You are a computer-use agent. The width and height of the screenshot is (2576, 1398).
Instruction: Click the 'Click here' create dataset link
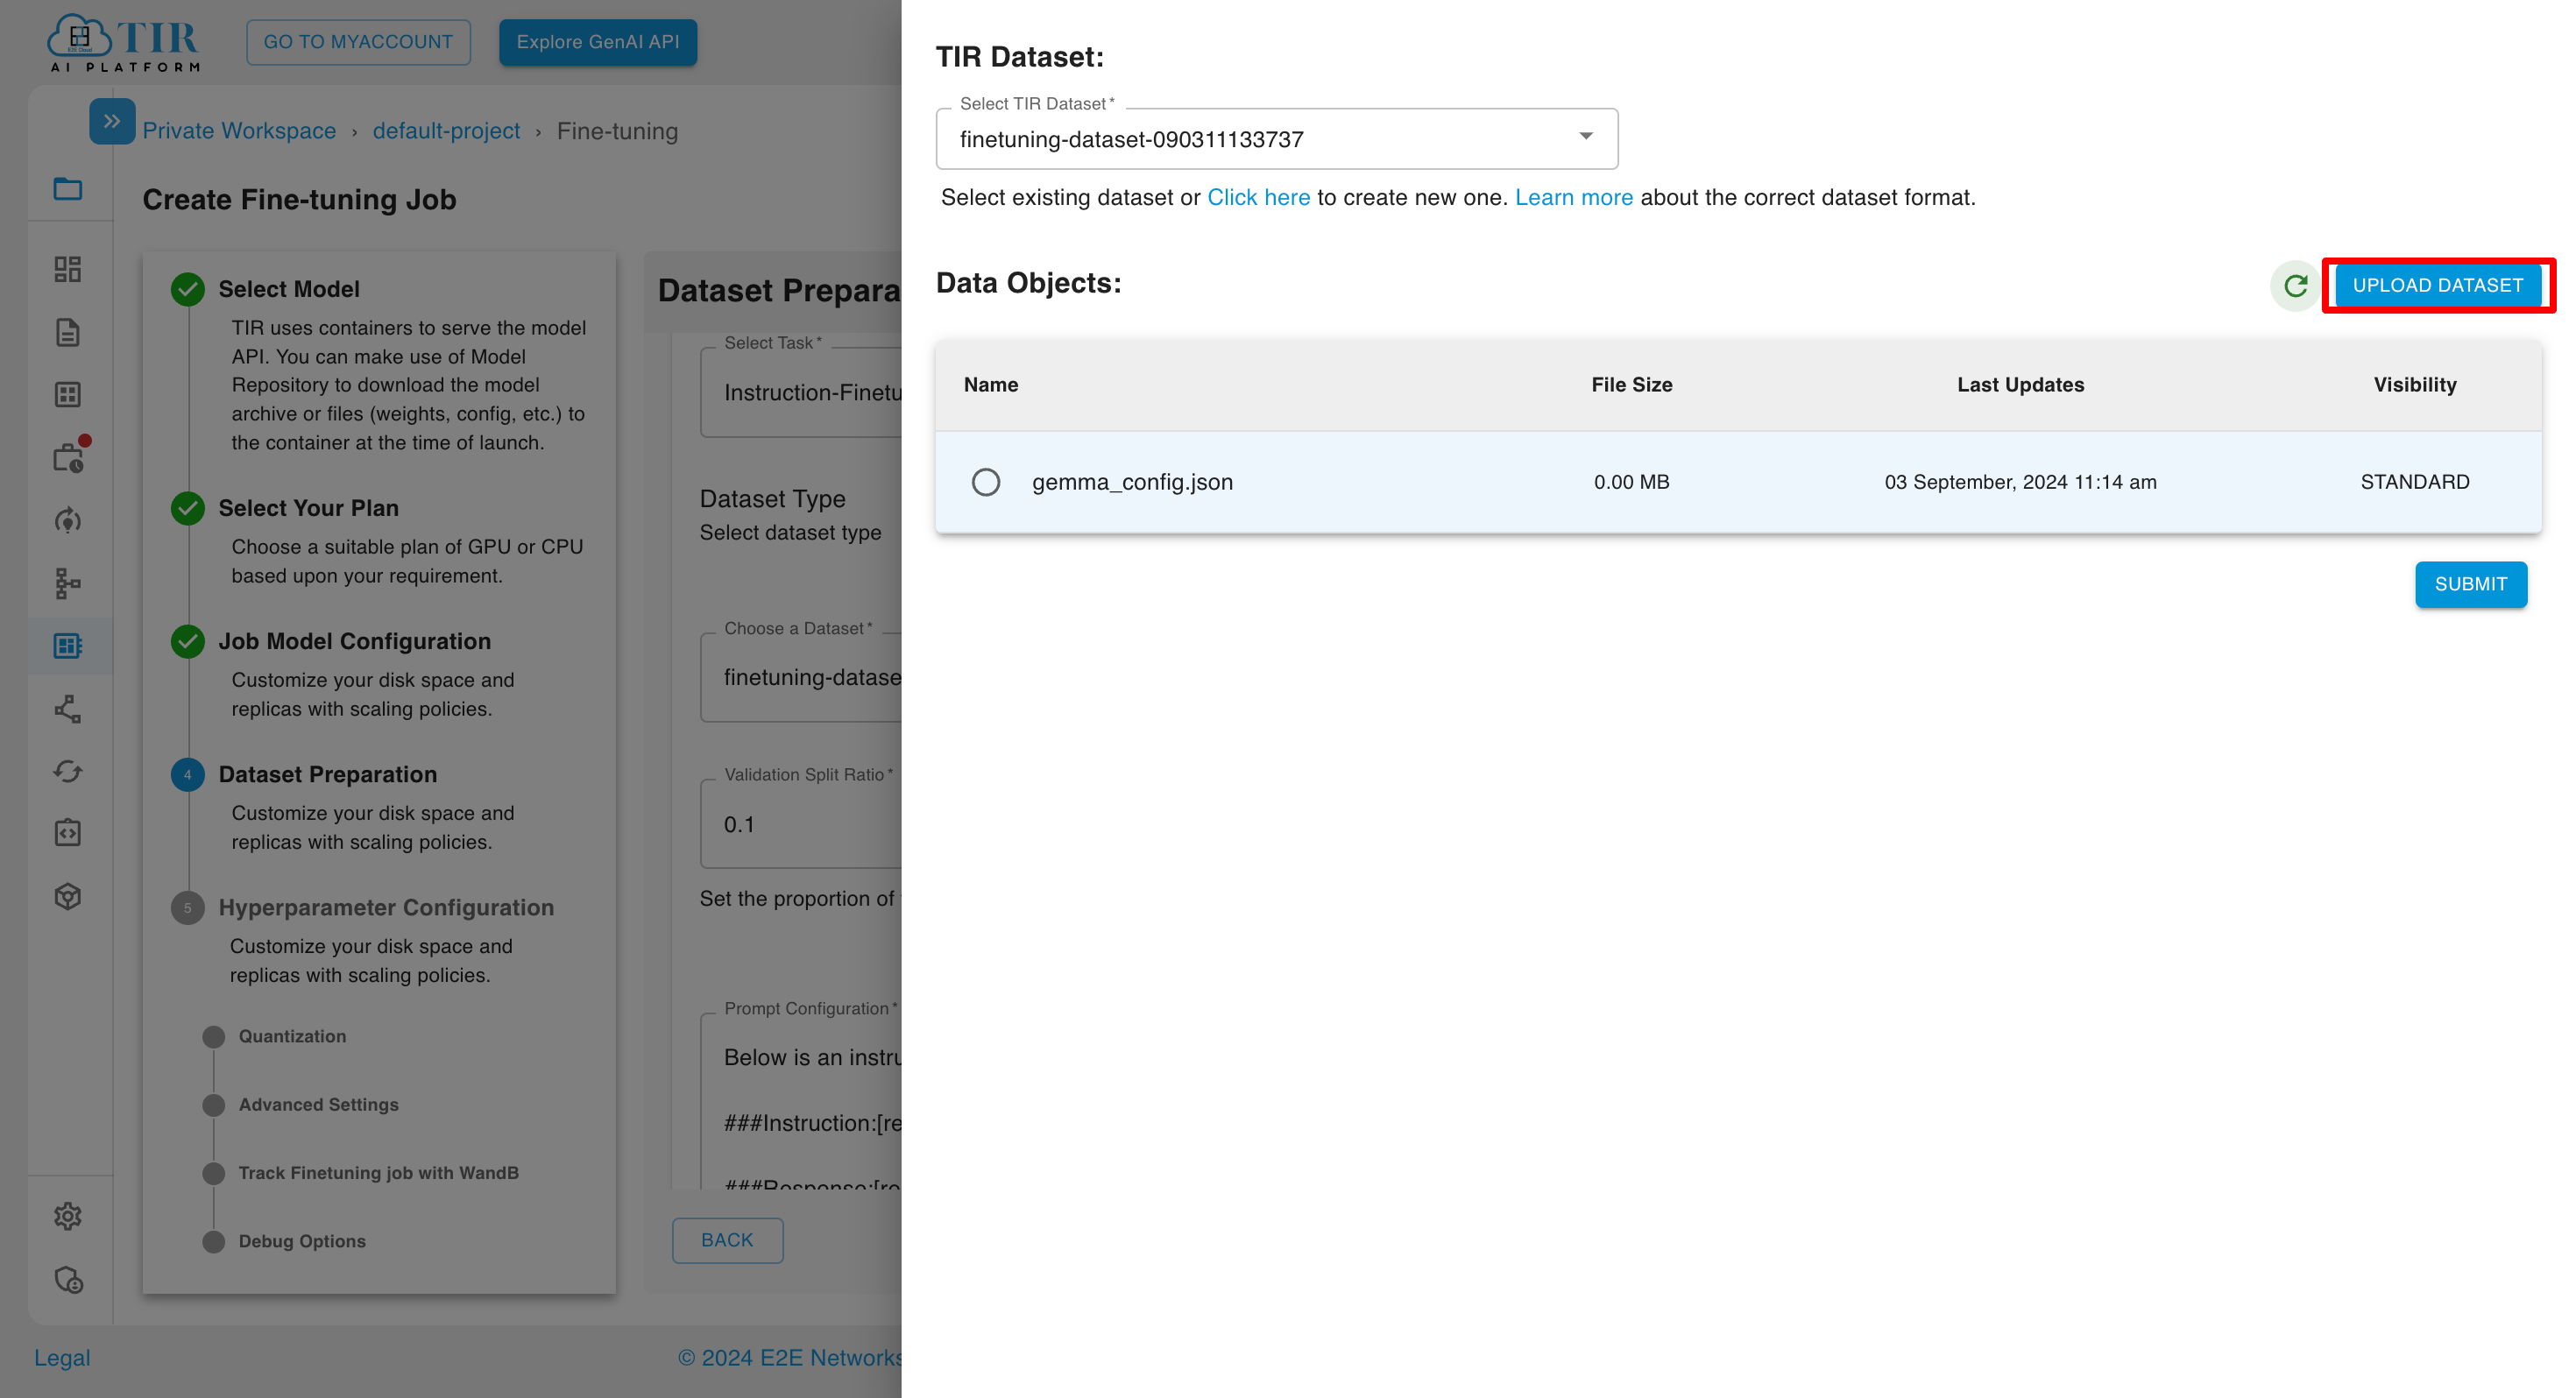(1258, 197)
